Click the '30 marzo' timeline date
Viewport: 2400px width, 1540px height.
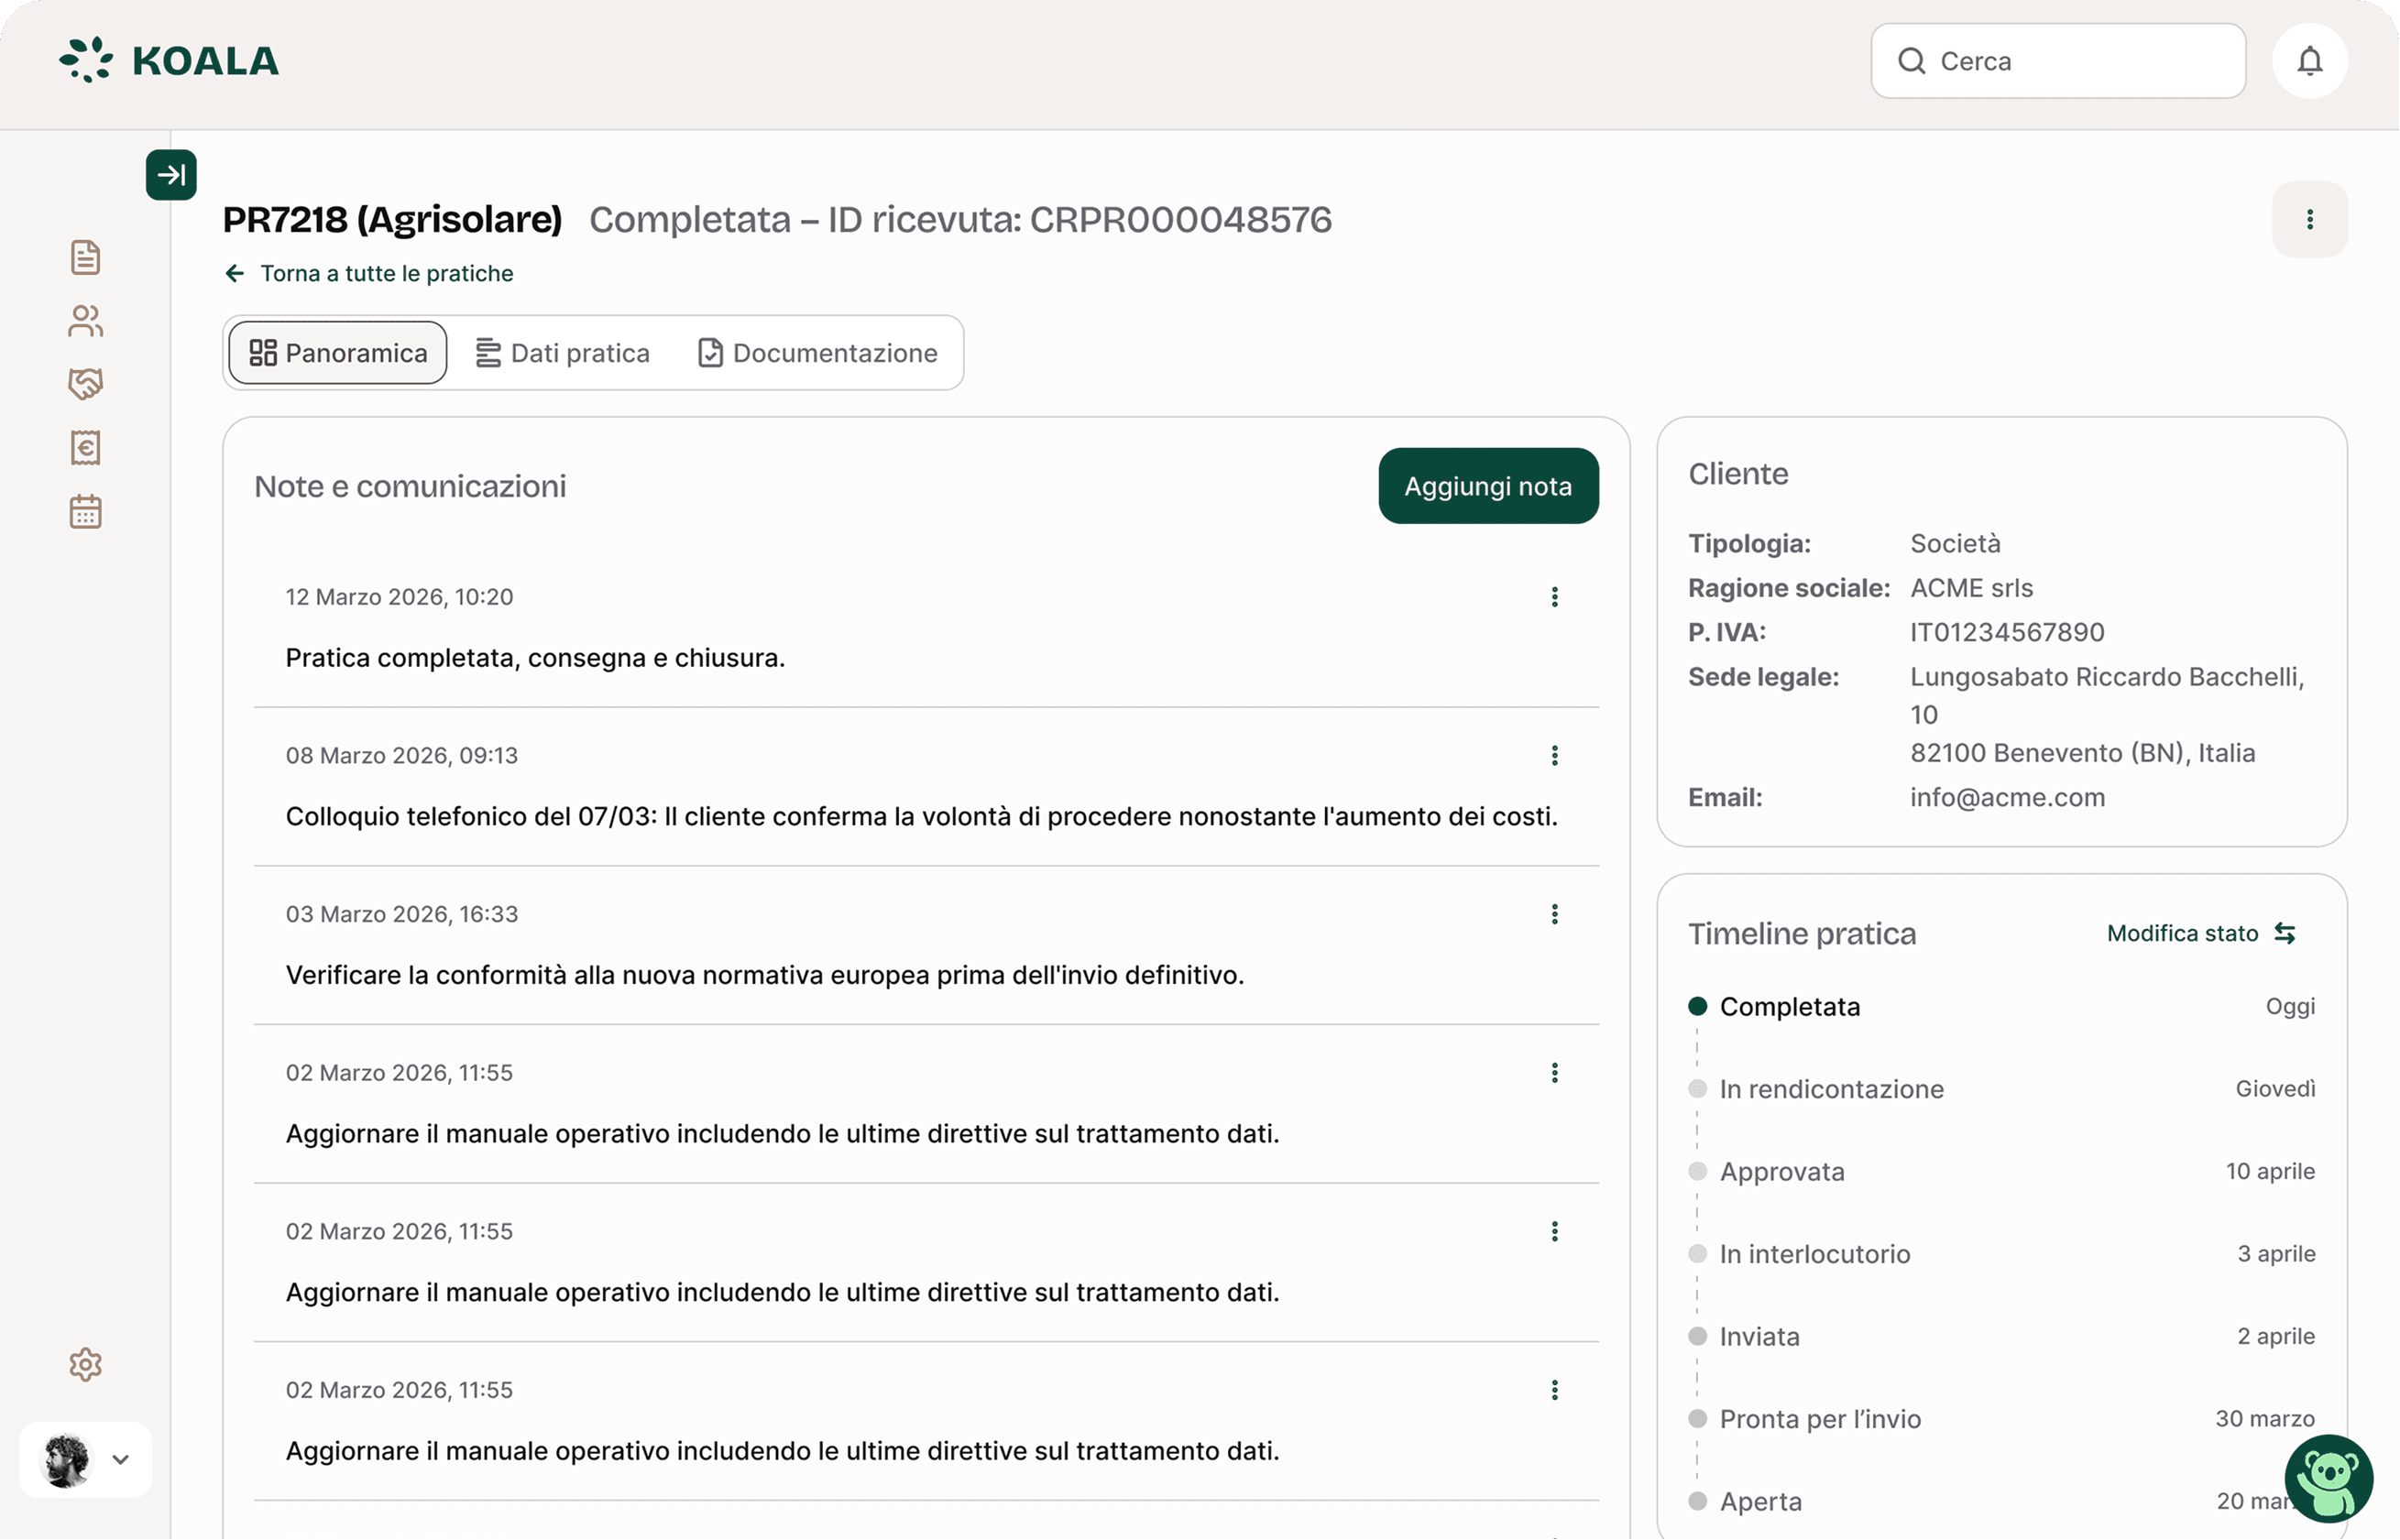(2266, 1420)
